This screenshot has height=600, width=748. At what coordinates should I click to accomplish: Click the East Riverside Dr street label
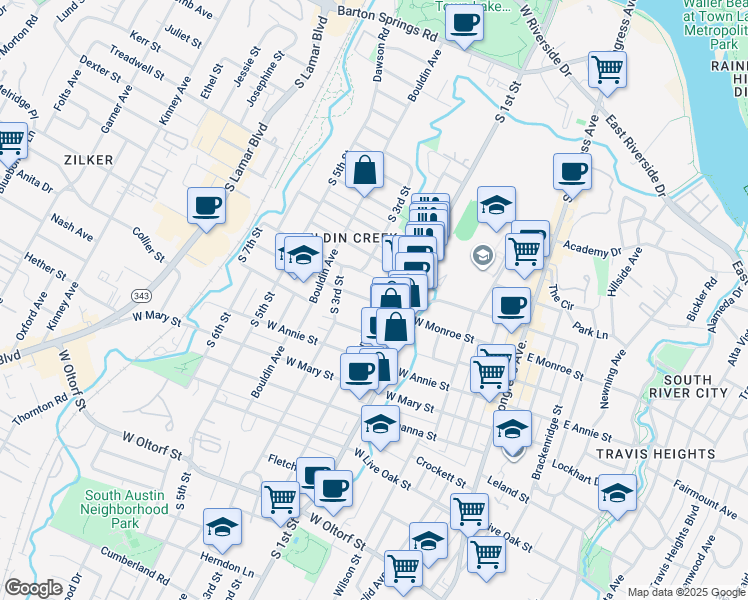(x=635, y=155)
